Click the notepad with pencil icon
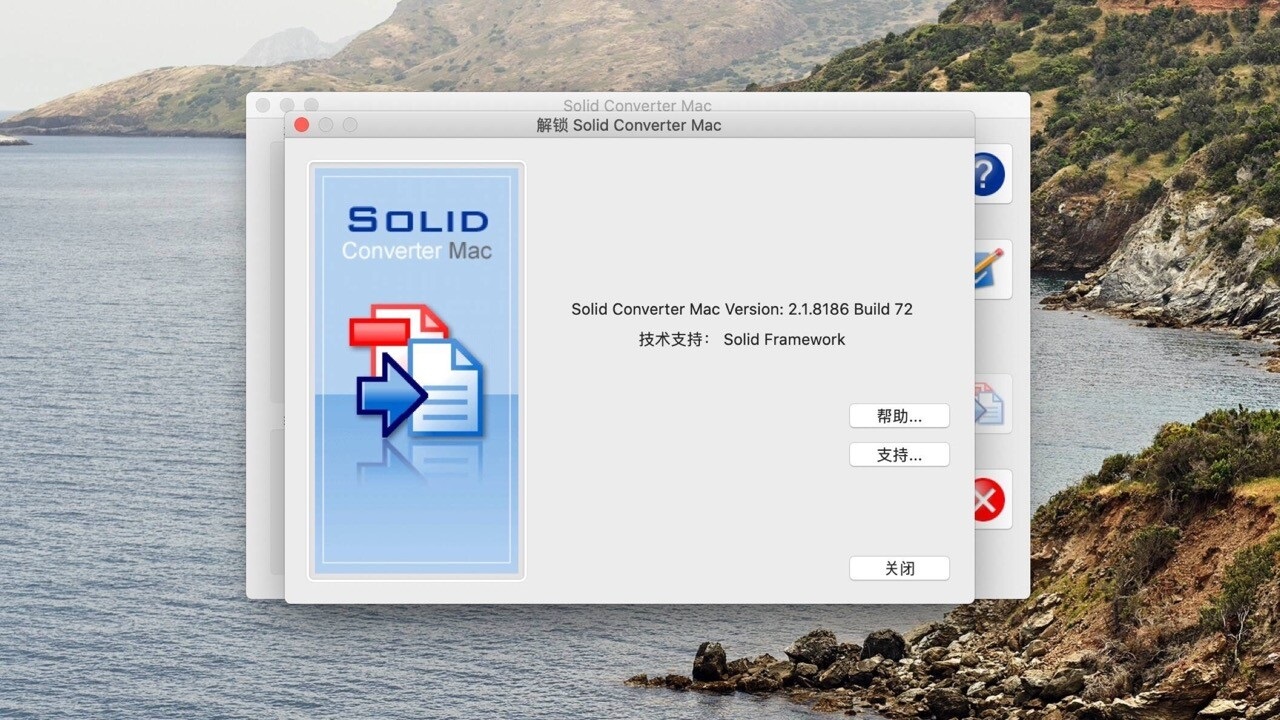 click(990, 268)
